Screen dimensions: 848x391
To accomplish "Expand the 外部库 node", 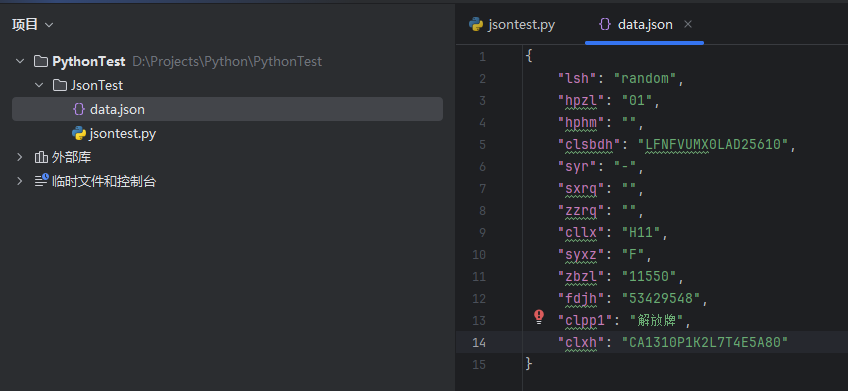I will [x=20, y=157].
